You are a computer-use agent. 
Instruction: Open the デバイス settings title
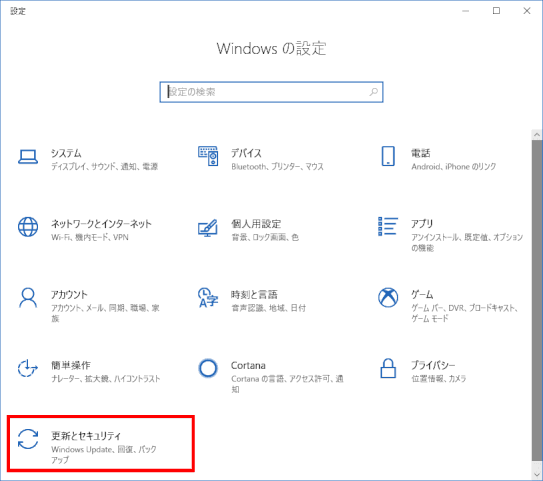click(x=246, y=153)
